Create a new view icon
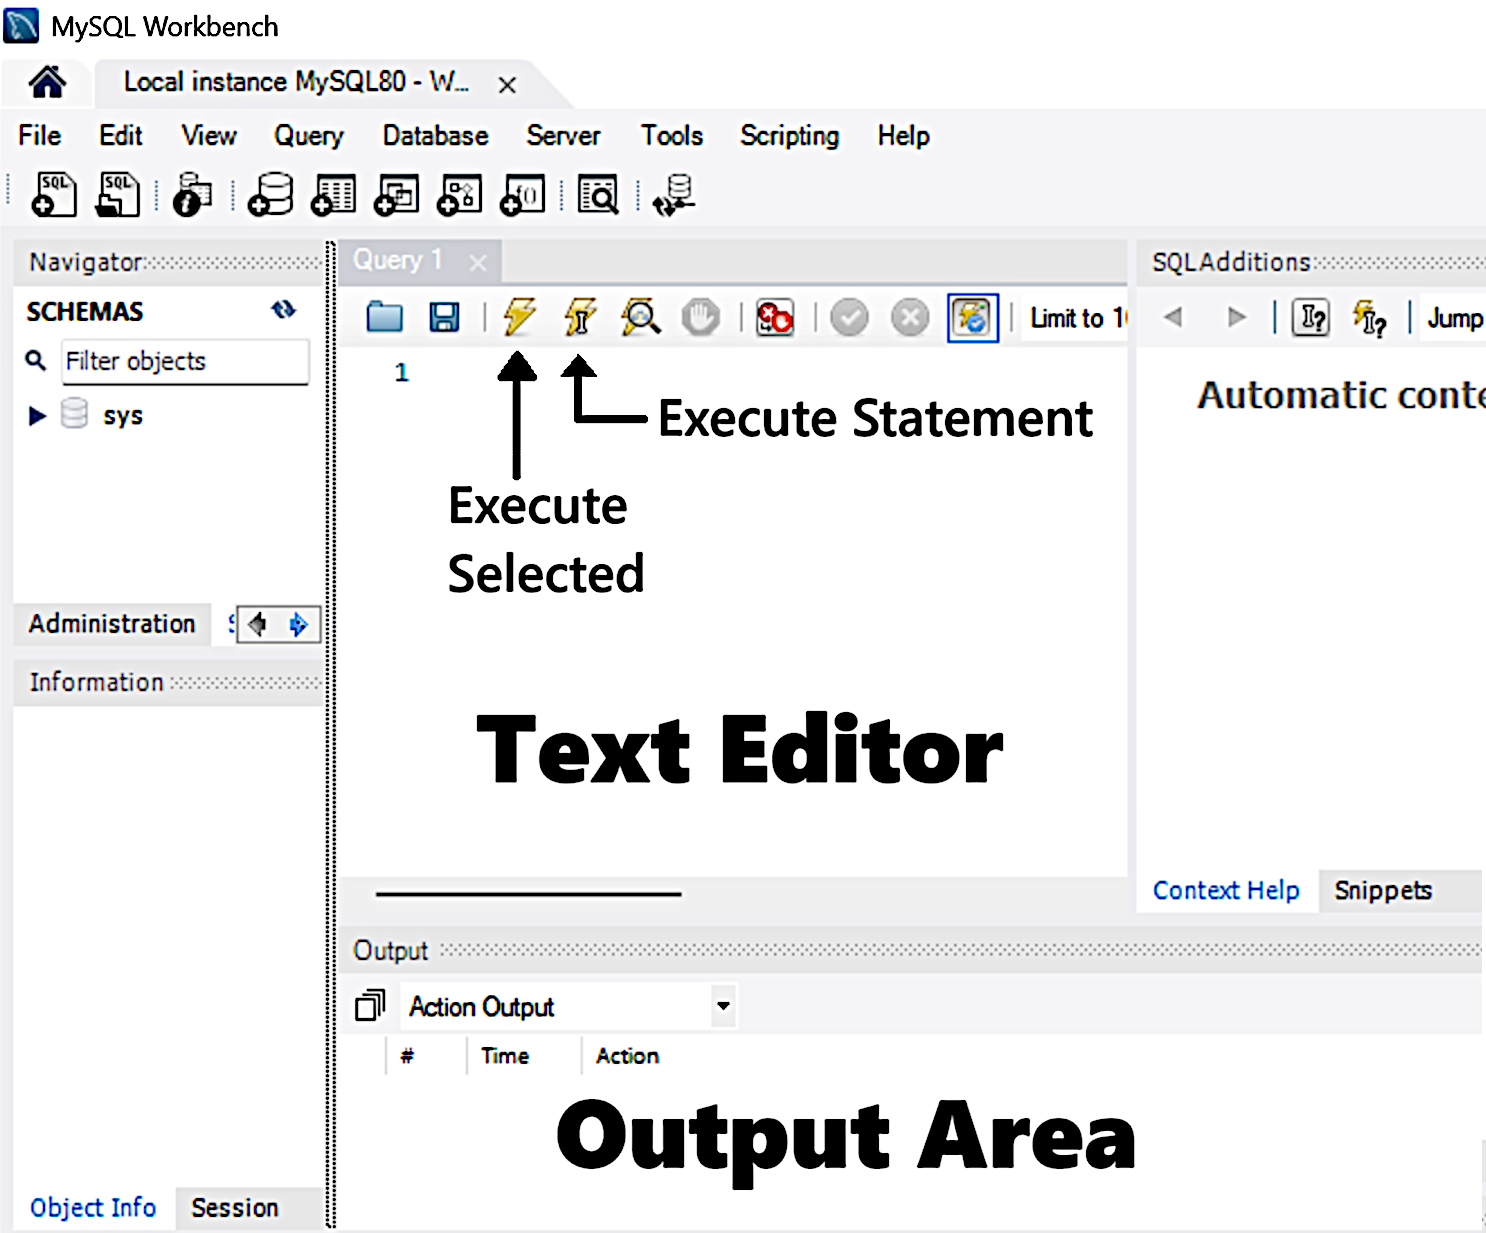This screenshot has height=1233, width=1486. (397, 194)
